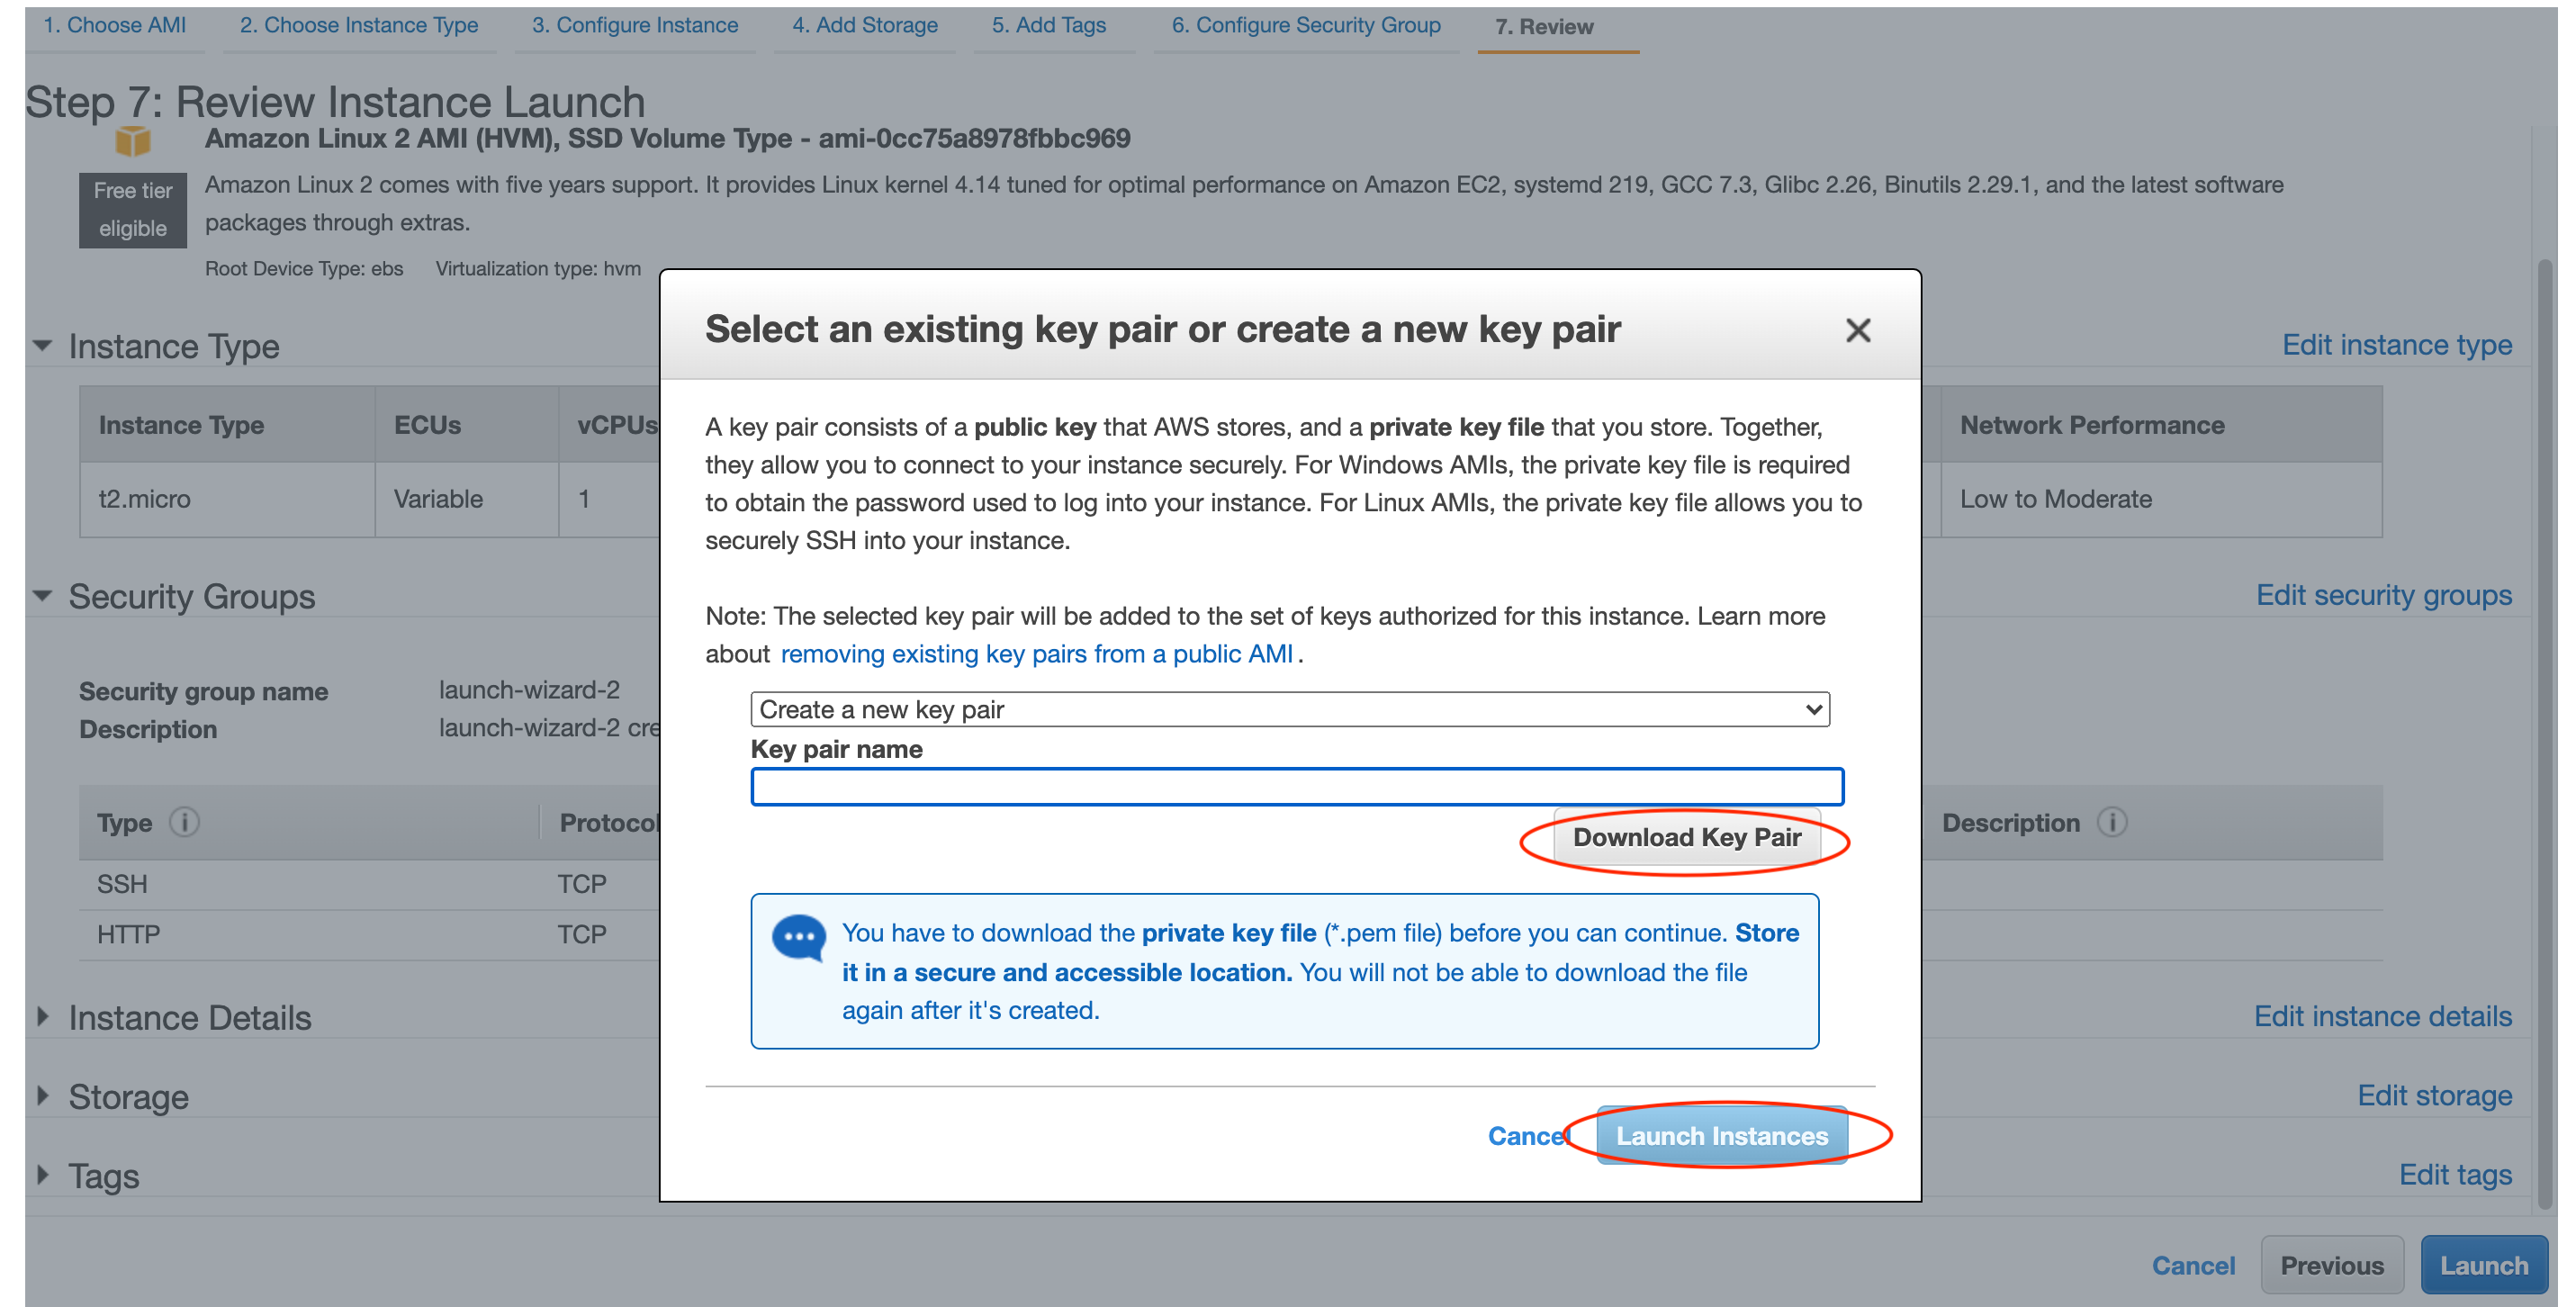Click Download Key Pair button
This screenshot has height=1307, width=2576.
(x=1686, y=835)
